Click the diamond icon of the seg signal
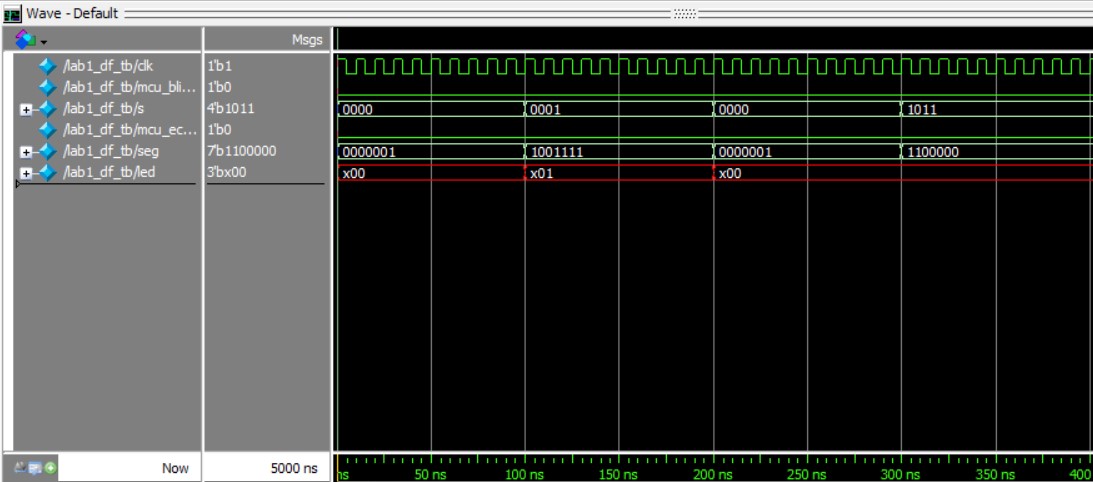 coord(47,151)
